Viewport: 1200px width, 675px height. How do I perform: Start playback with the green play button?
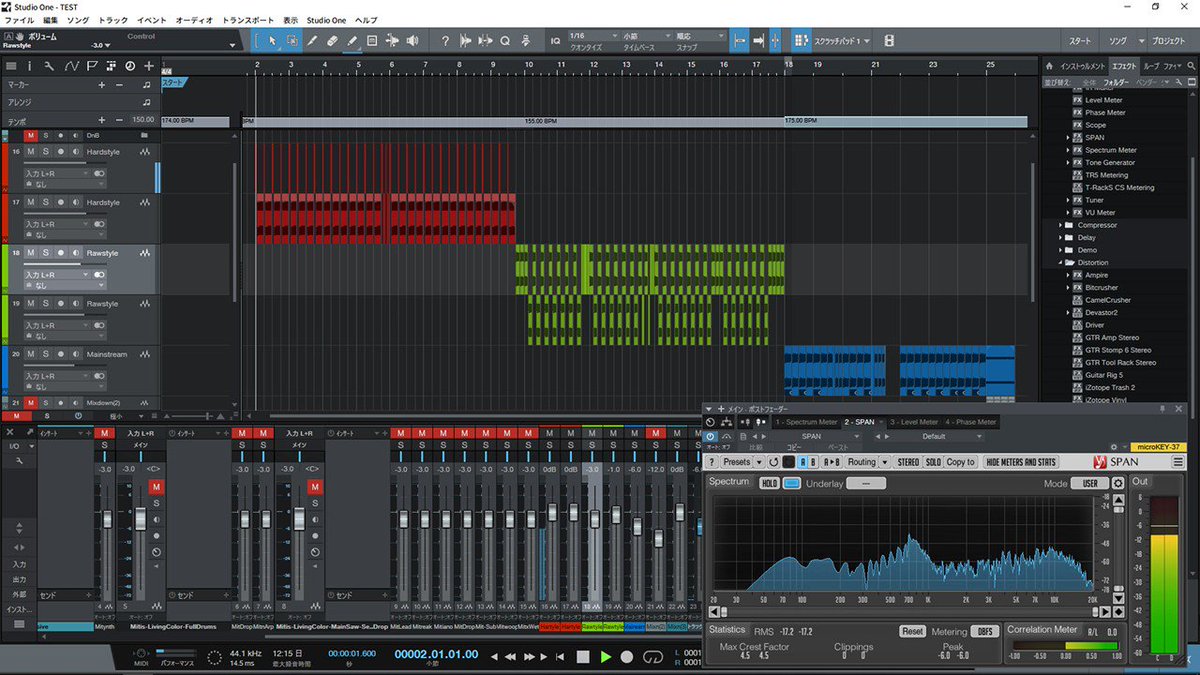click(605, 657)
